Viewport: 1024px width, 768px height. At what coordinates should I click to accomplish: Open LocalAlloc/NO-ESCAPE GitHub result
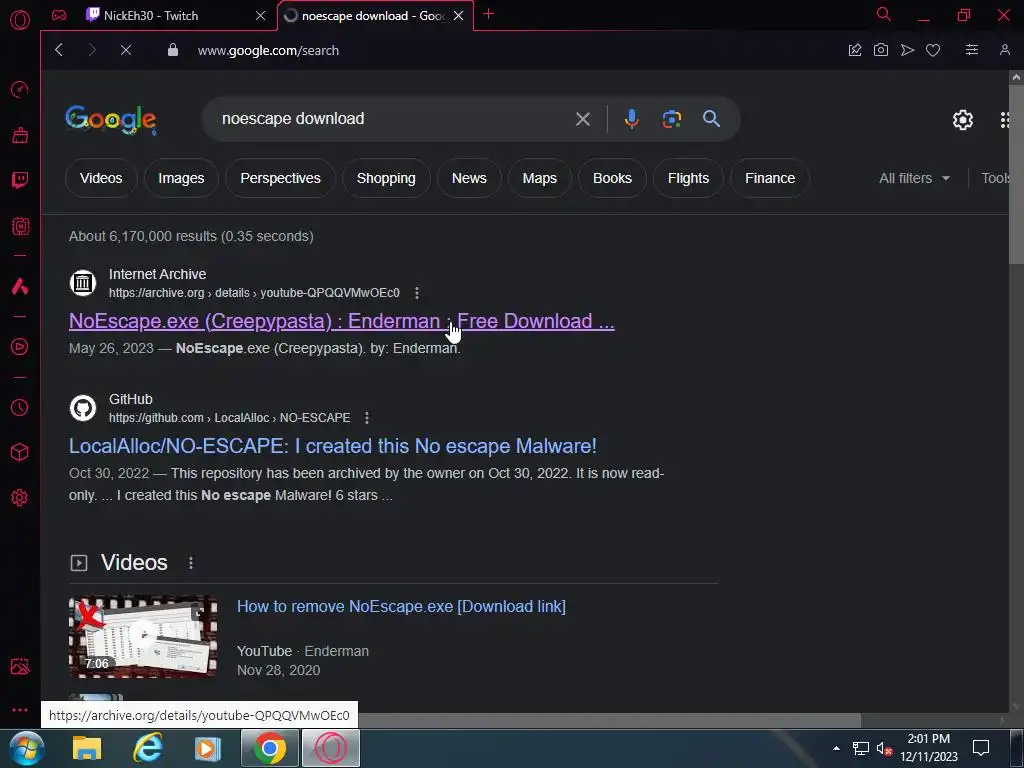tap(332, 446)
